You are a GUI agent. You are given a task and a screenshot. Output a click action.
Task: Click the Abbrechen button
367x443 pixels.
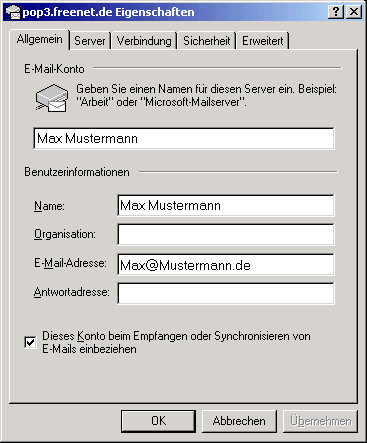coord(239,421)
